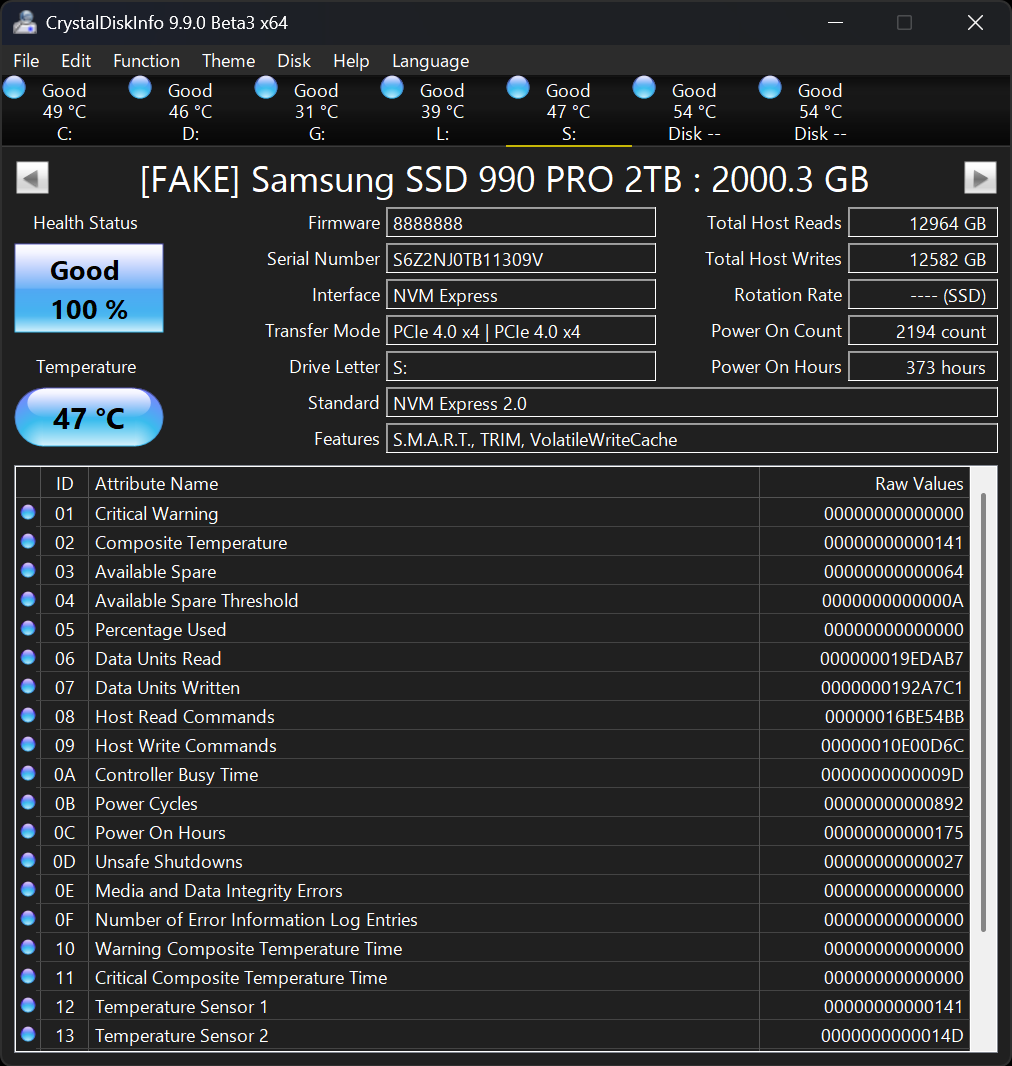Click the S: drive letter tab label
This screenshot has height=1066, width=1012.
[x=569, y=134]
